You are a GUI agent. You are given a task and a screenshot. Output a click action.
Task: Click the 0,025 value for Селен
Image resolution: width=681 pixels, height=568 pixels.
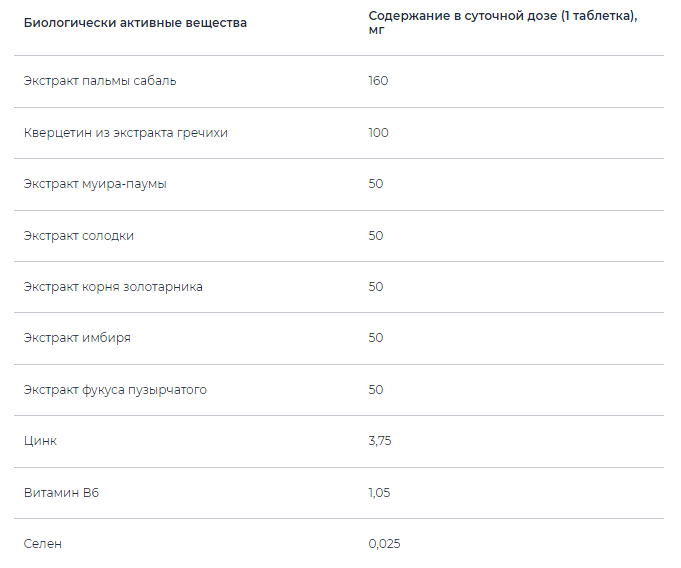click(x=385, y=544)
